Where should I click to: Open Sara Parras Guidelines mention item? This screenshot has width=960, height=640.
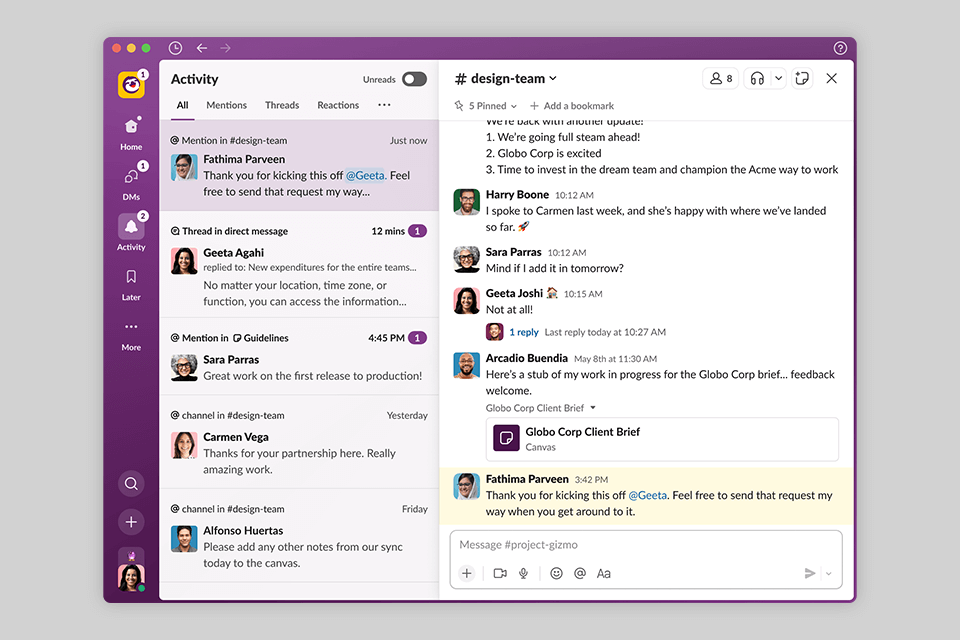click(x=299, y=356)
